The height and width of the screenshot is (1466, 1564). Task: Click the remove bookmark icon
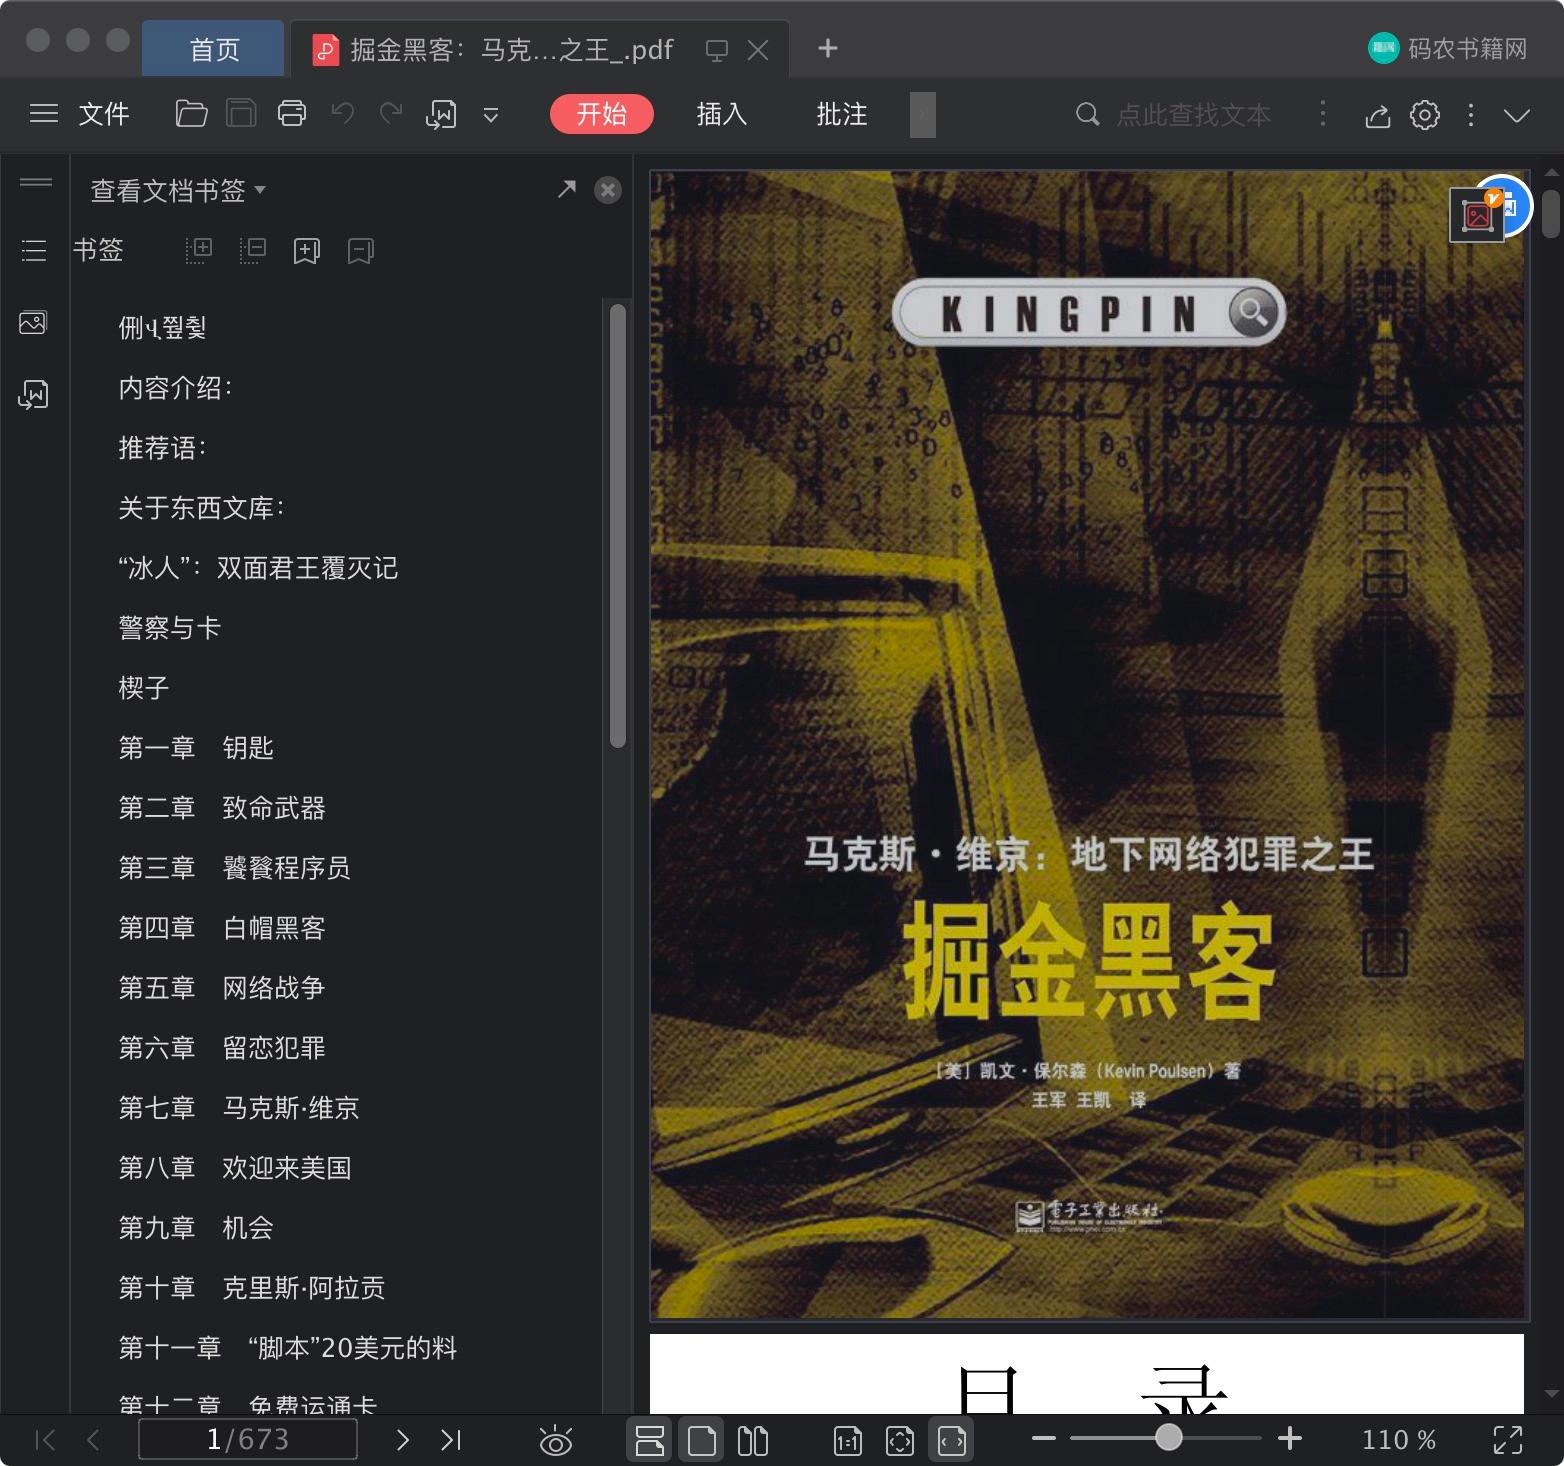(361, 251)
